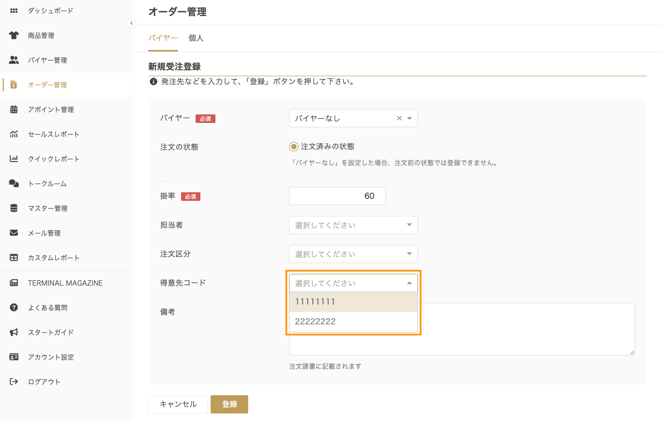The height and width of the screenshot is (421, 670).
Task: Choose 22222222 from the dropdown list
Action: click(x=353, y=321)
